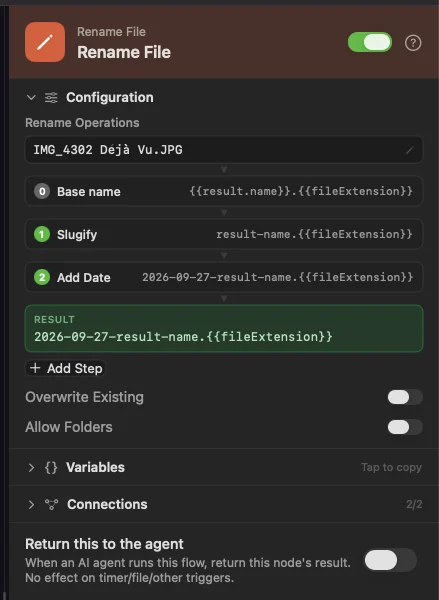Open the help question mark icon
439x600 pixels.
(413, 43)
